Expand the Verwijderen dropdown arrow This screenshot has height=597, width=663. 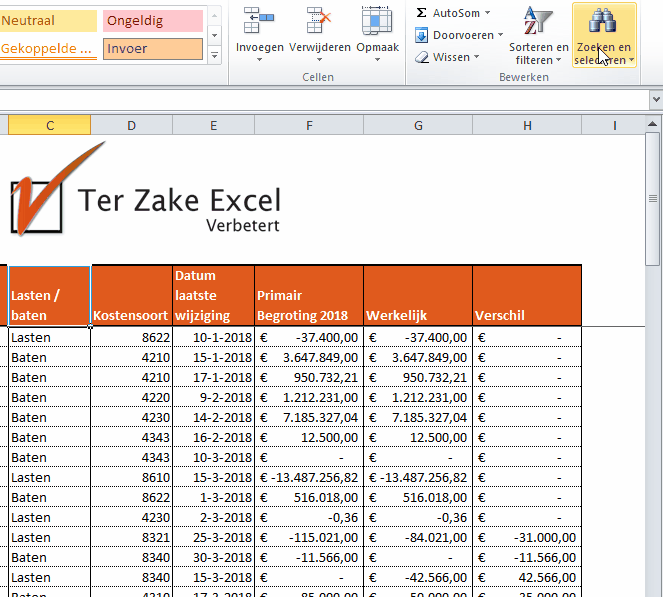319,60
